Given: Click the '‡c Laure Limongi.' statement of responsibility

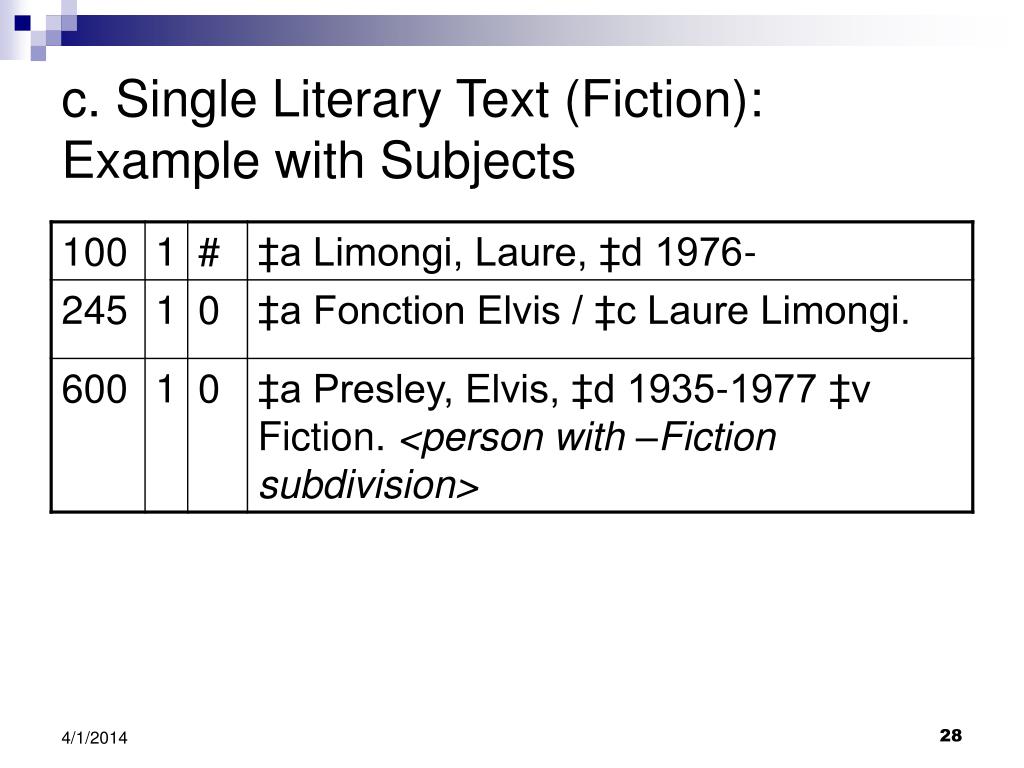Looking at the screenshot, I should point(752,312).
